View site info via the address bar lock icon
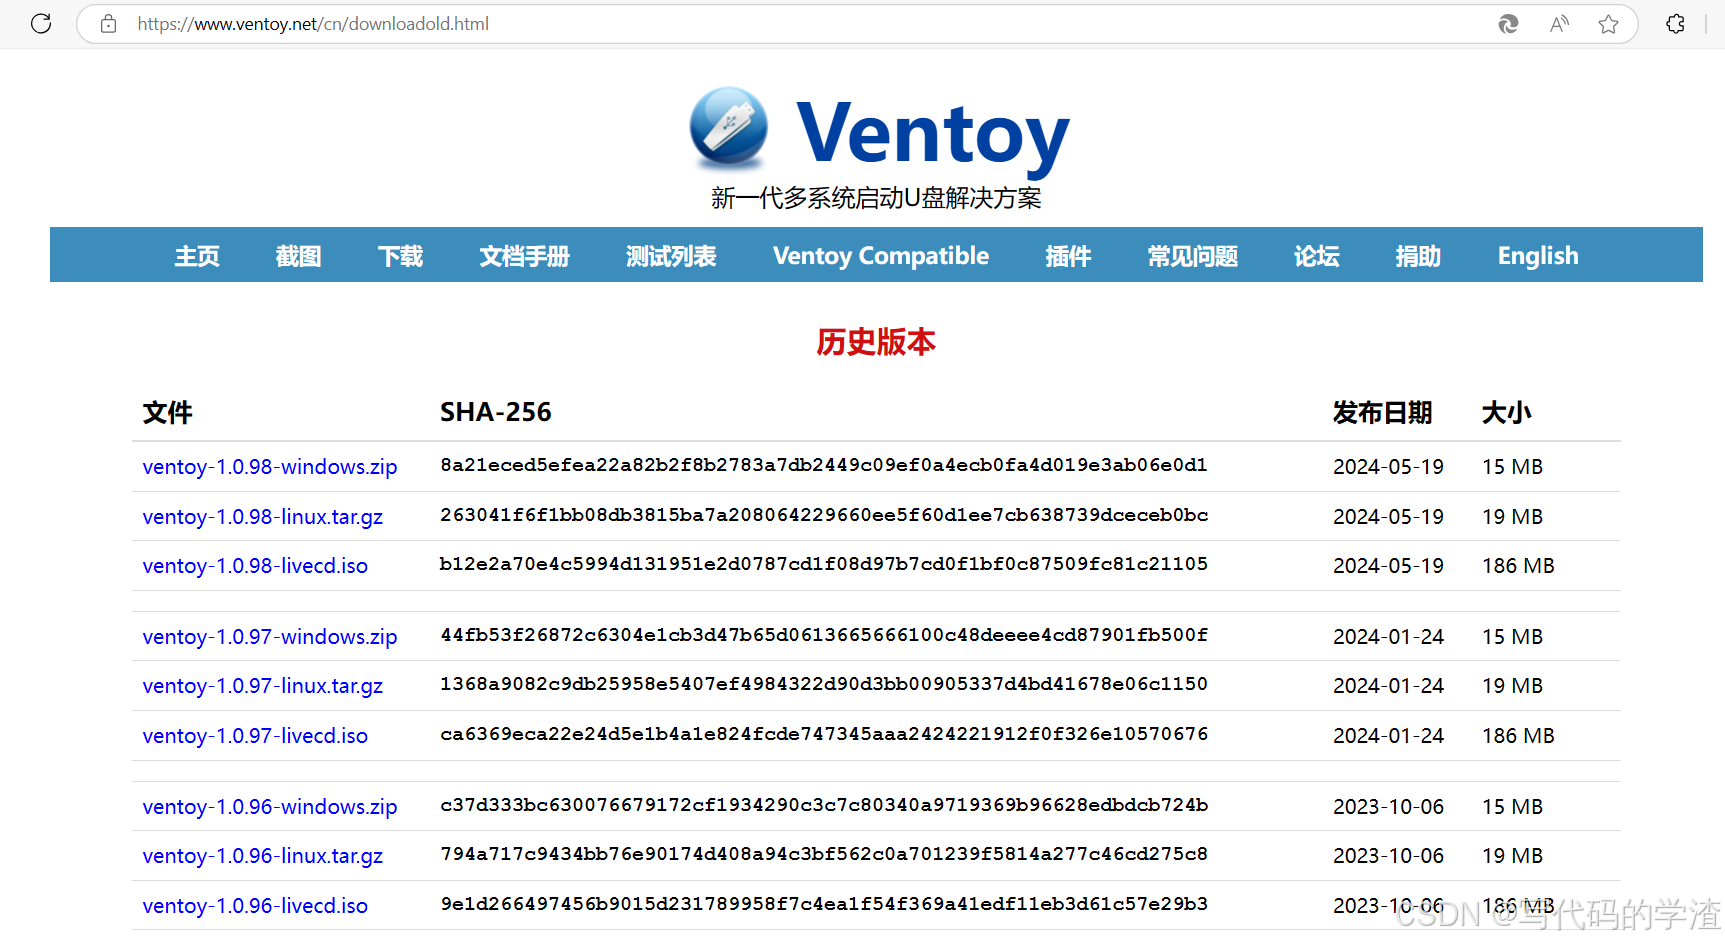1725x944 pixels. tap(109, 23)
